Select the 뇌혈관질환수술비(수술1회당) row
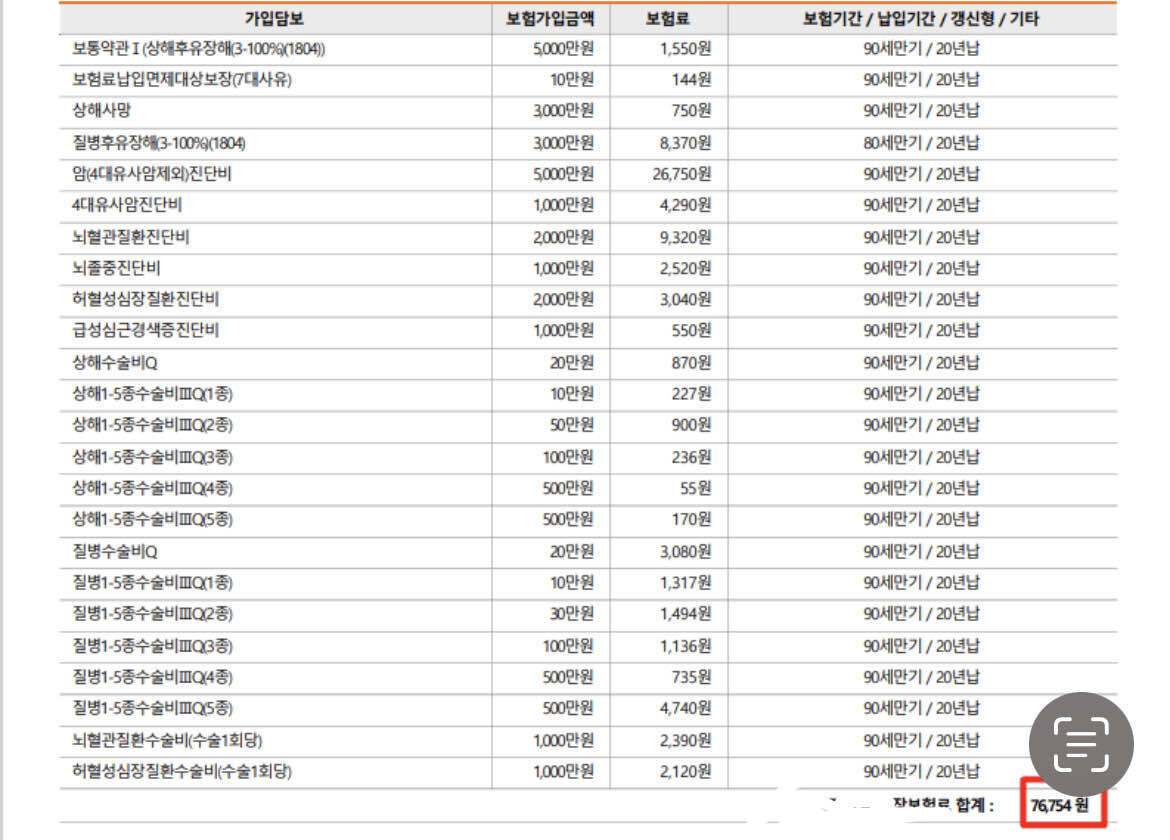1170x840 pixels. [x=588, y=741]
